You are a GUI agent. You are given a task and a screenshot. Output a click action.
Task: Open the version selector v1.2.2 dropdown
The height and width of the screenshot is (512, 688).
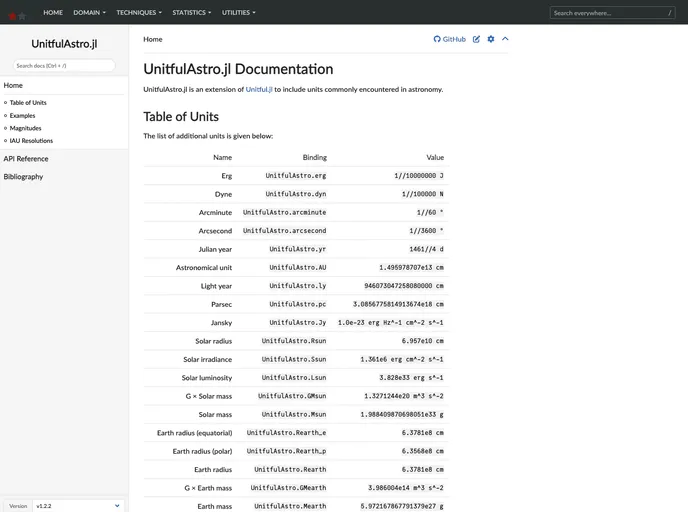point(78,506)
